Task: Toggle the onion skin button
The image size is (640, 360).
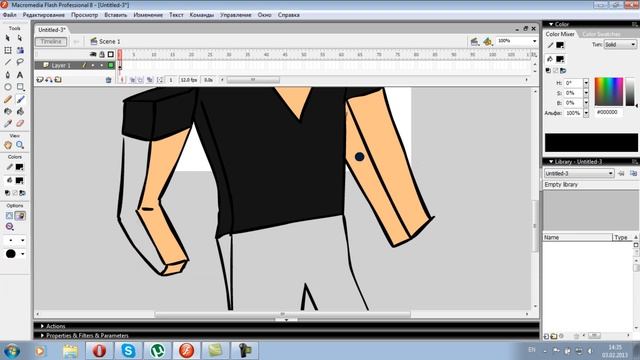Action: (132, 80)
